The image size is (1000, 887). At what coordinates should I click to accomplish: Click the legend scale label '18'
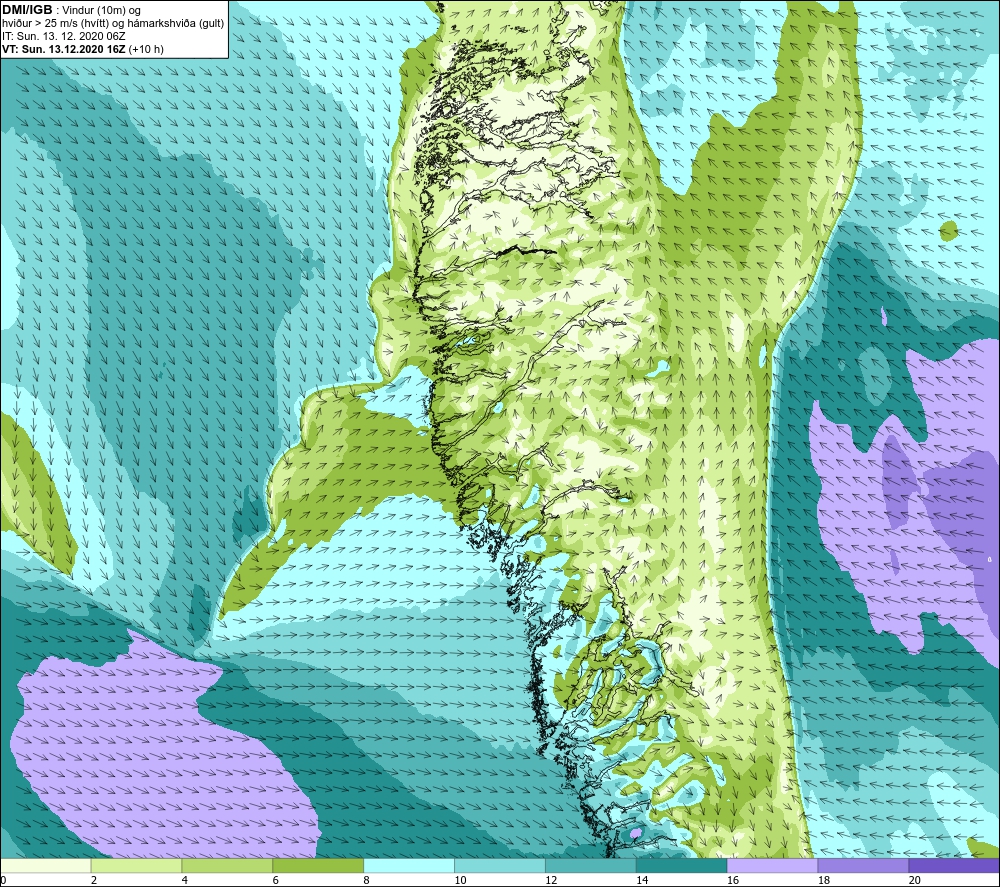823,880
